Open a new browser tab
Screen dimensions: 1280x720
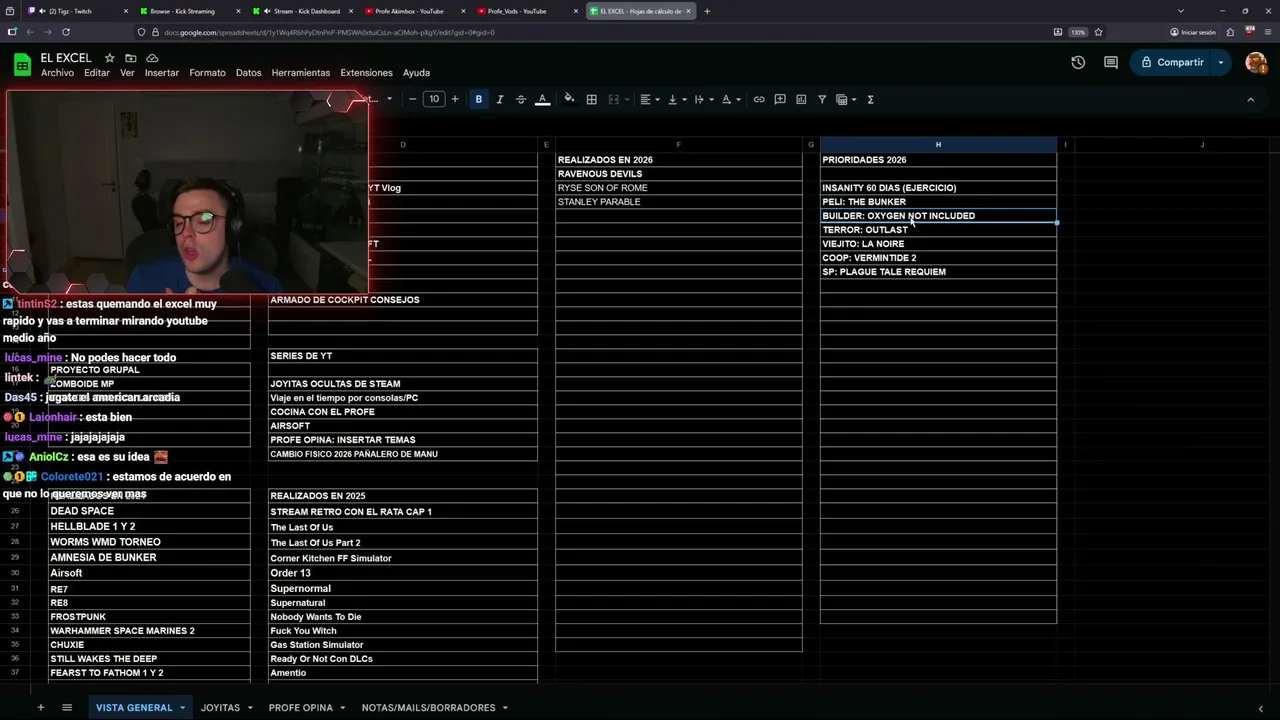(707, 11)
